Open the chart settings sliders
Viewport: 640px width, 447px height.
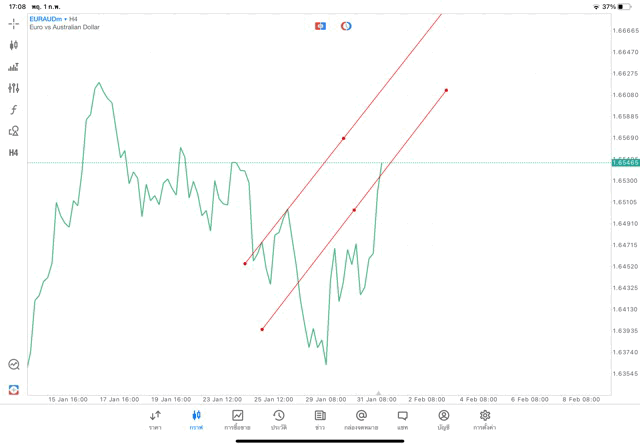pyautogui.click(x=14, y=88)
